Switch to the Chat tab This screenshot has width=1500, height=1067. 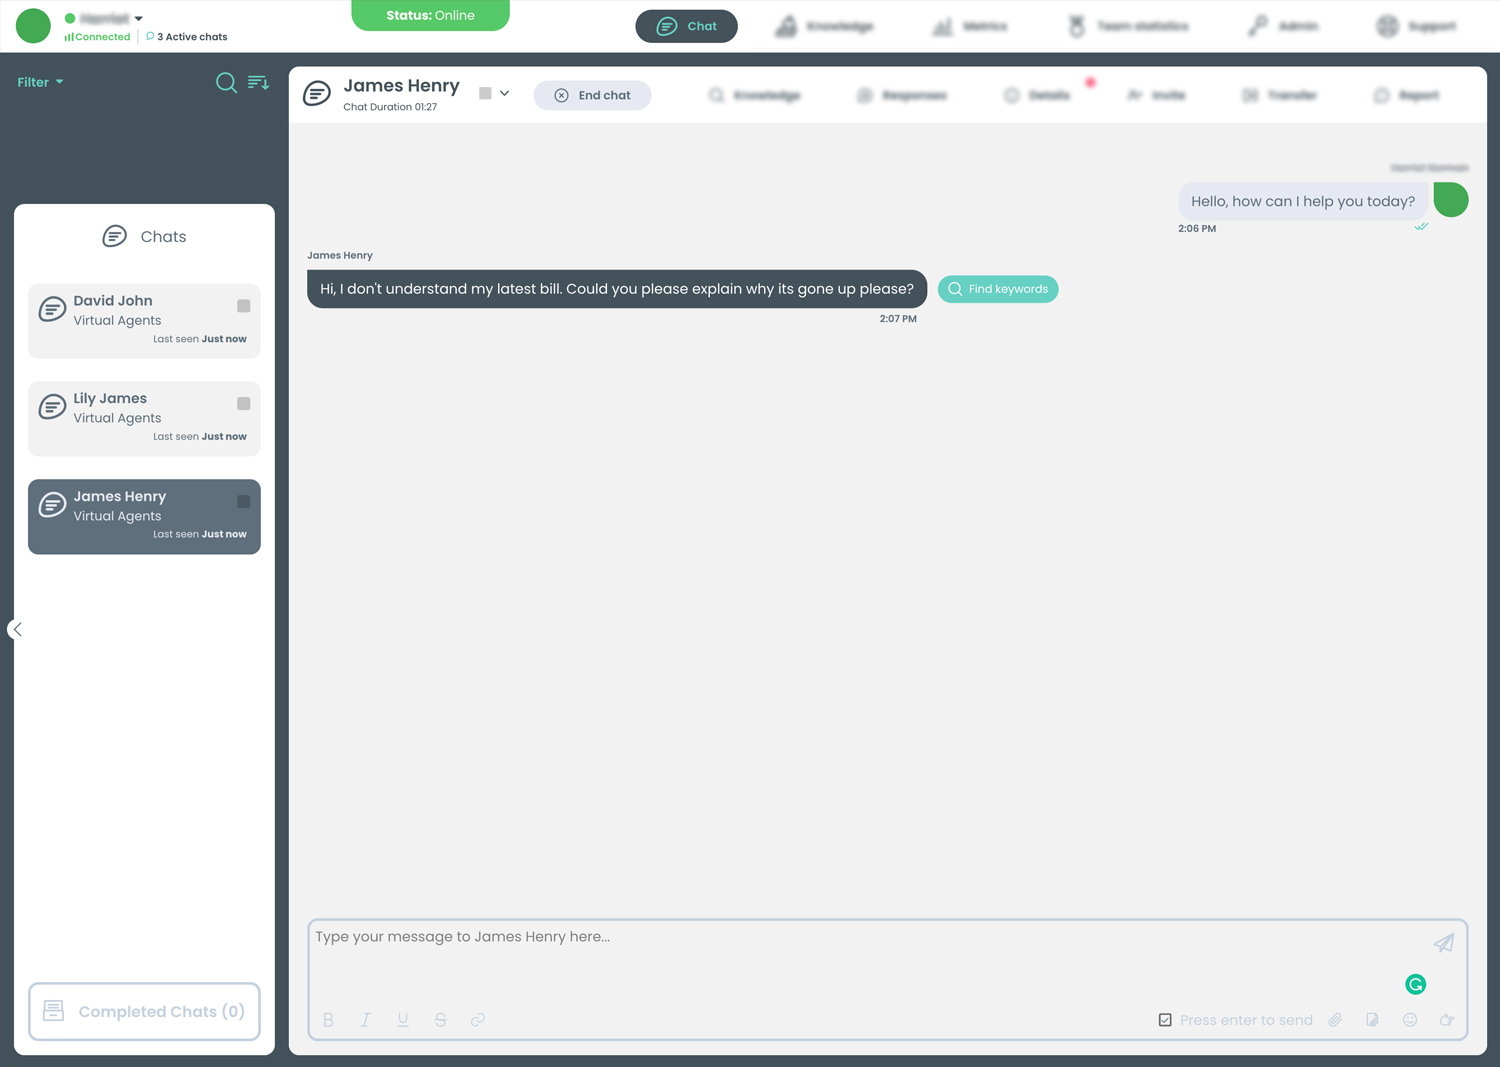686,26
